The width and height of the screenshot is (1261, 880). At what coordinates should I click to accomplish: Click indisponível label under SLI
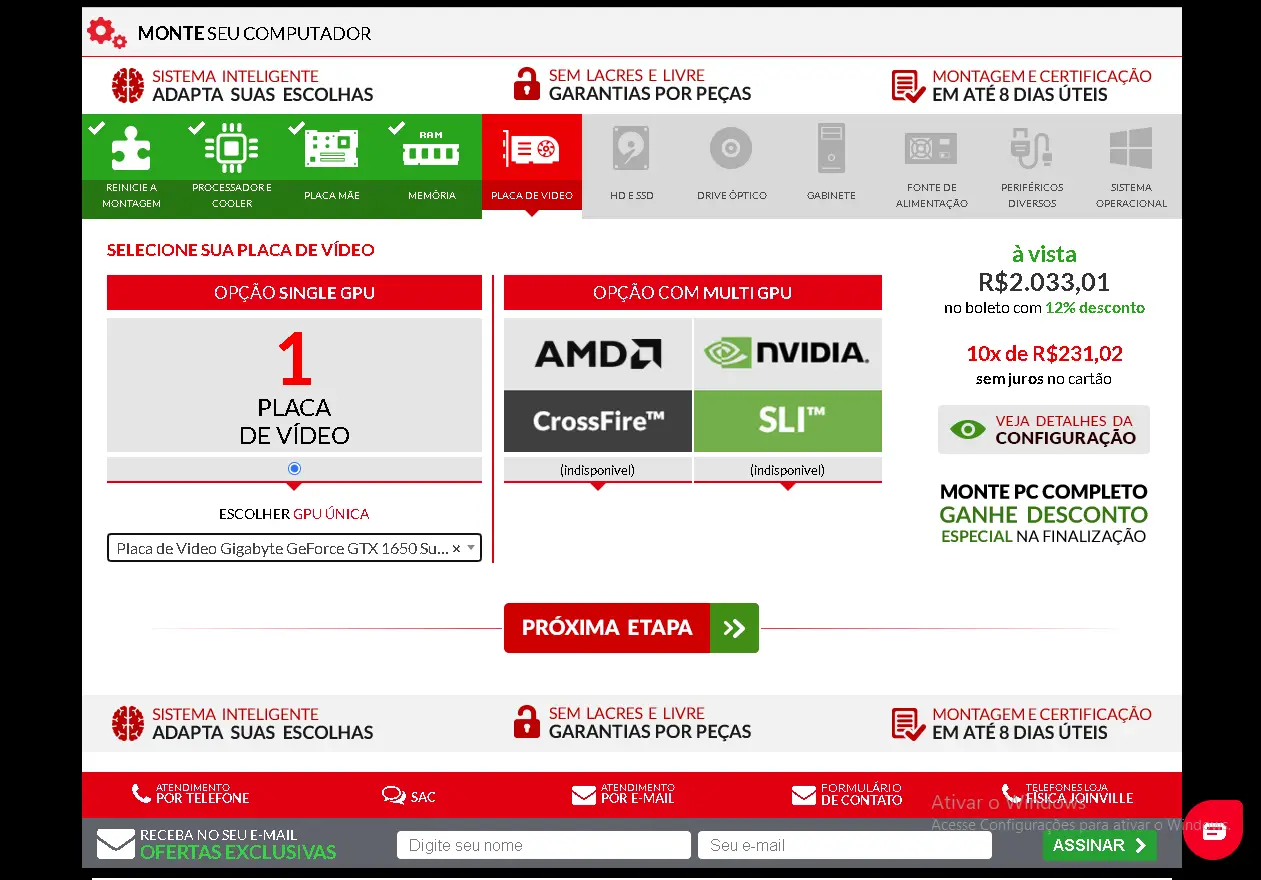788,470
